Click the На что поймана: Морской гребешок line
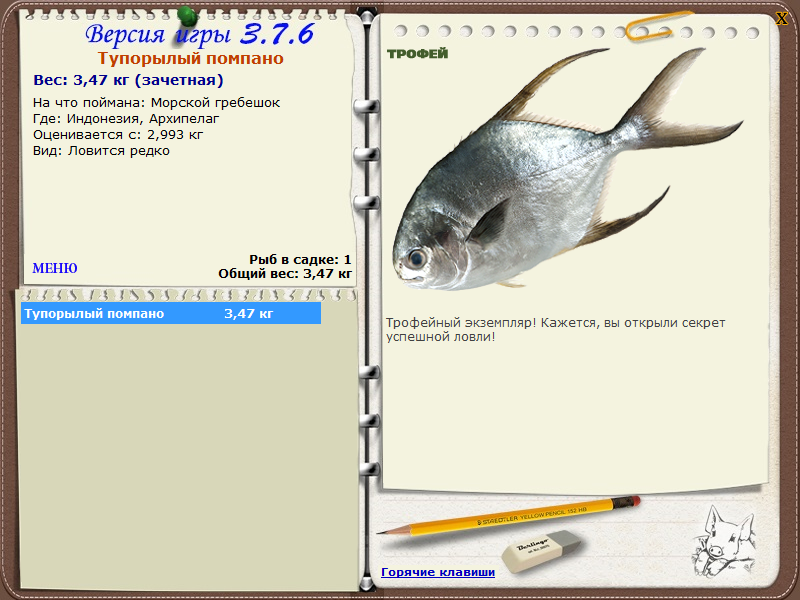800x600 pixels. coord(157,103)
